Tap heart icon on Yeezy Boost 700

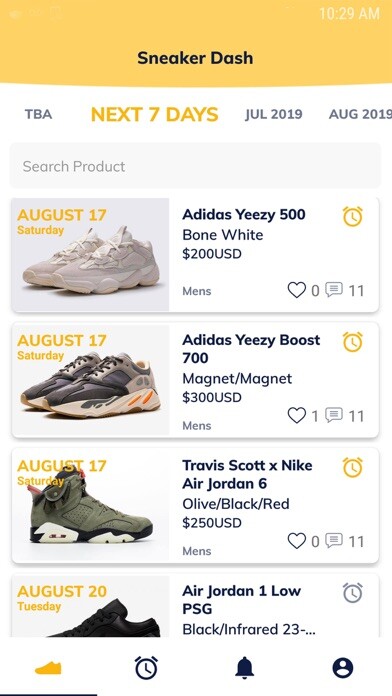coord(297,415)
